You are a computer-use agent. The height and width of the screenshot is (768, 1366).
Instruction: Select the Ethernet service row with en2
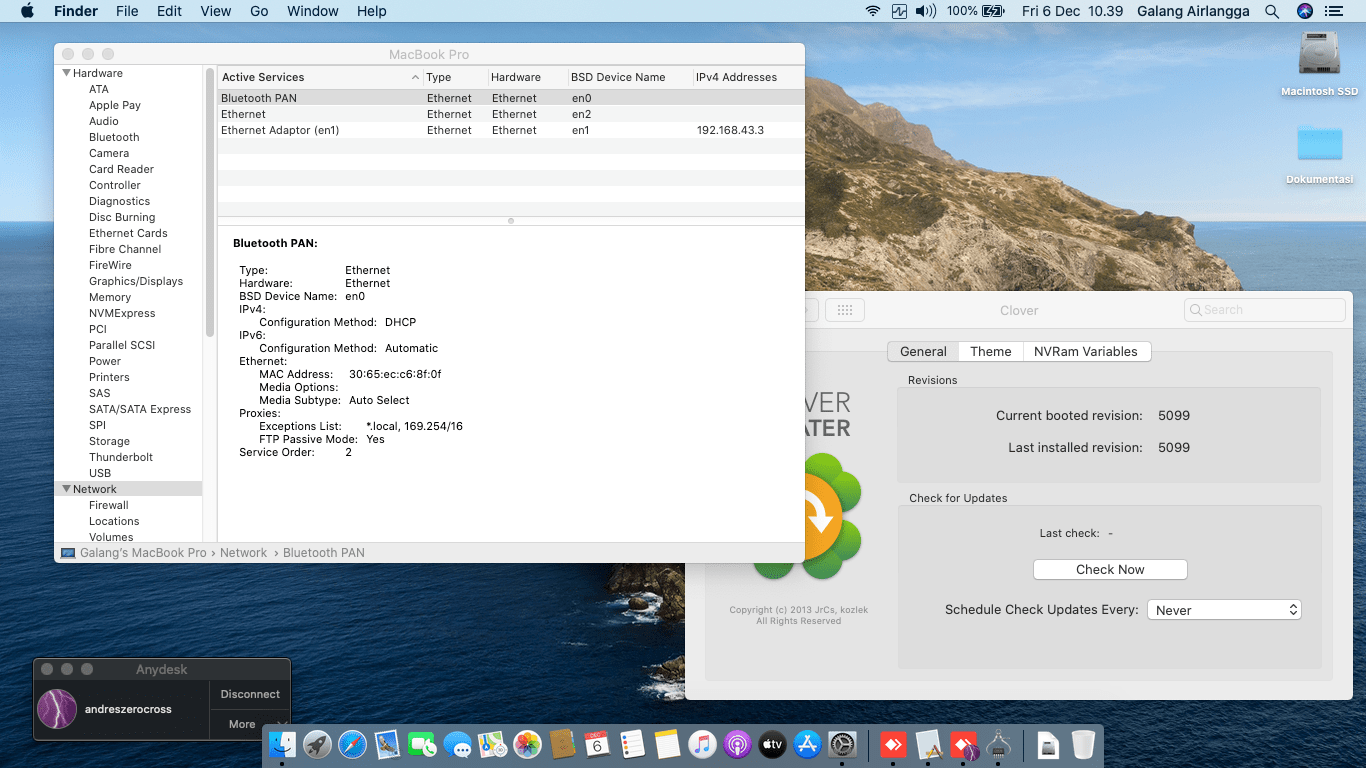[511, 114]
